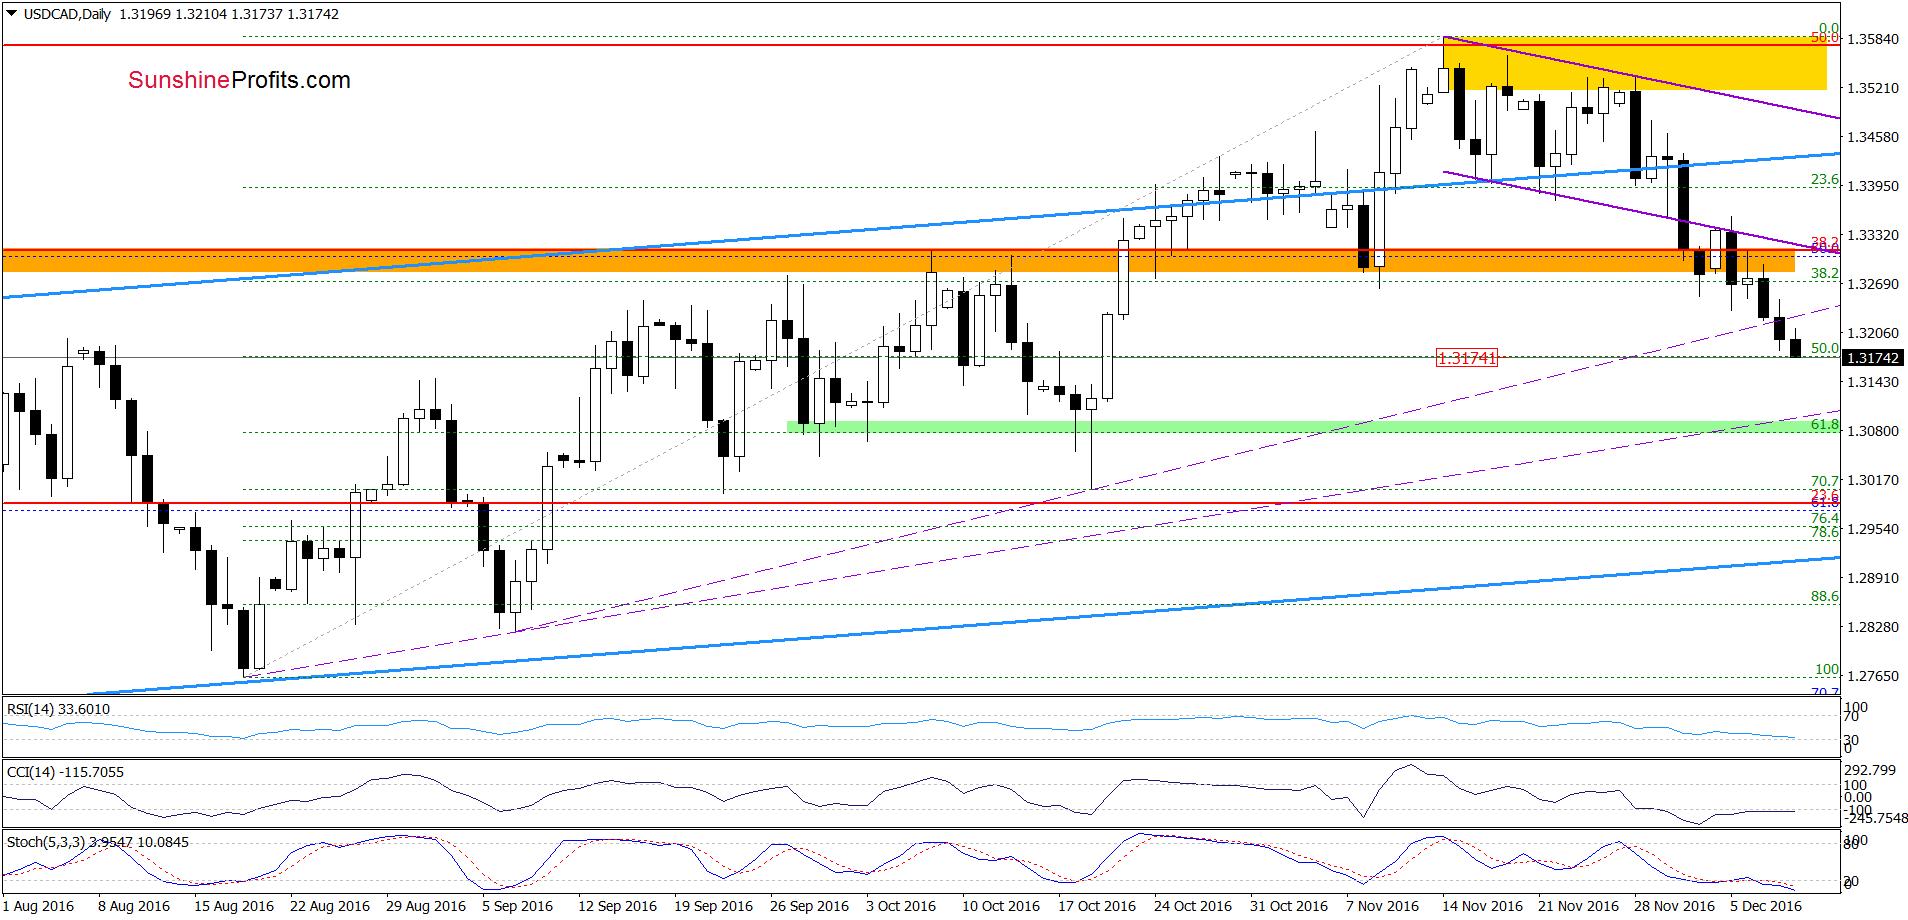This screenshot has height=920, width=1908.
Task: Select the 1.35210 price axis label
Action: 1873,88
